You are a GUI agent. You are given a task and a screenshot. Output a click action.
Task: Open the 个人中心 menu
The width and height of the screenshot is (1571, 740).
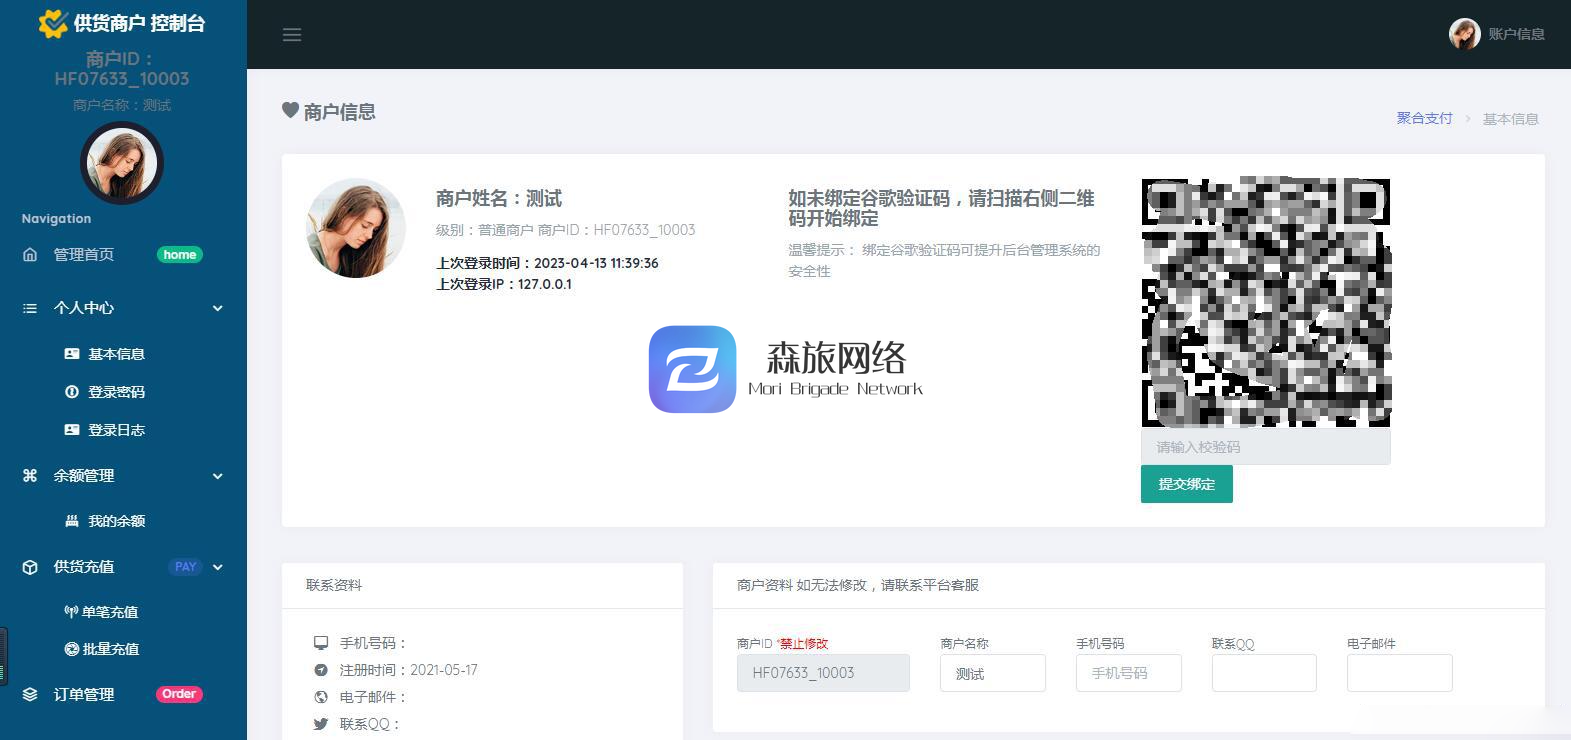(x=84, y=308)
